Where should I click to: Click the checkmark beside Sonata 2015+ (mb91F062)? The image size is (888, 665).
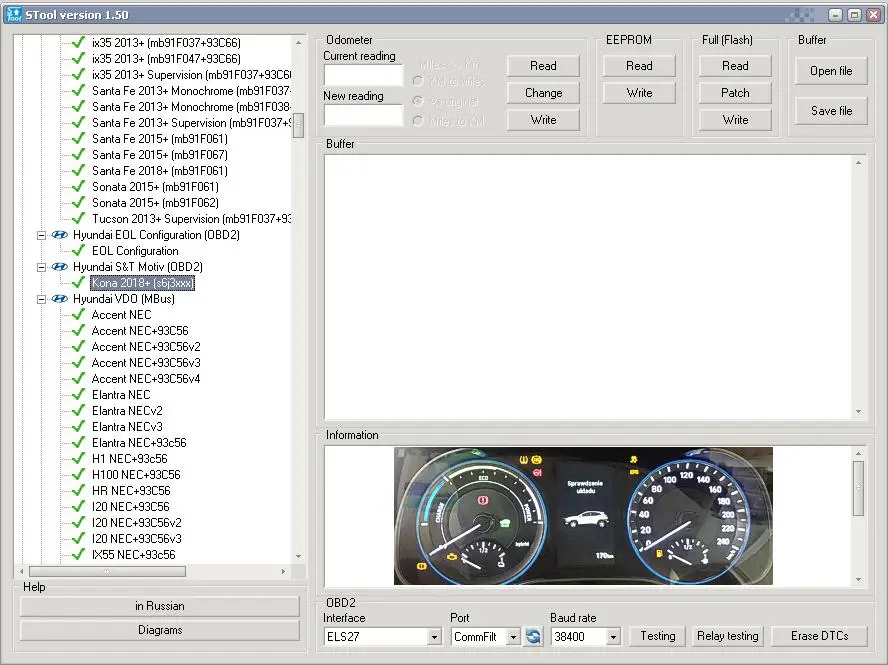pyautogui.click(x=79, y=202)
